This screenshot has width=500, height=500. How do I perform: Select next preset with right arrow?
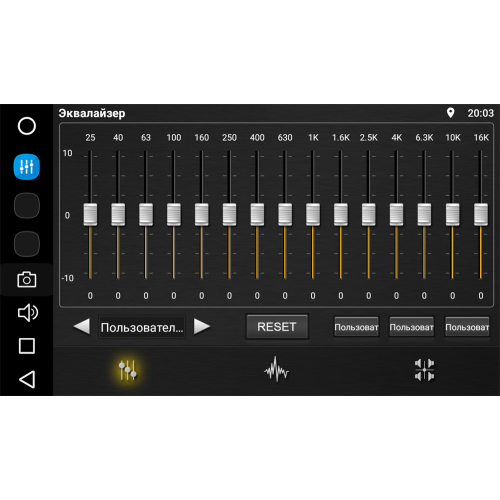coord(202,326)
